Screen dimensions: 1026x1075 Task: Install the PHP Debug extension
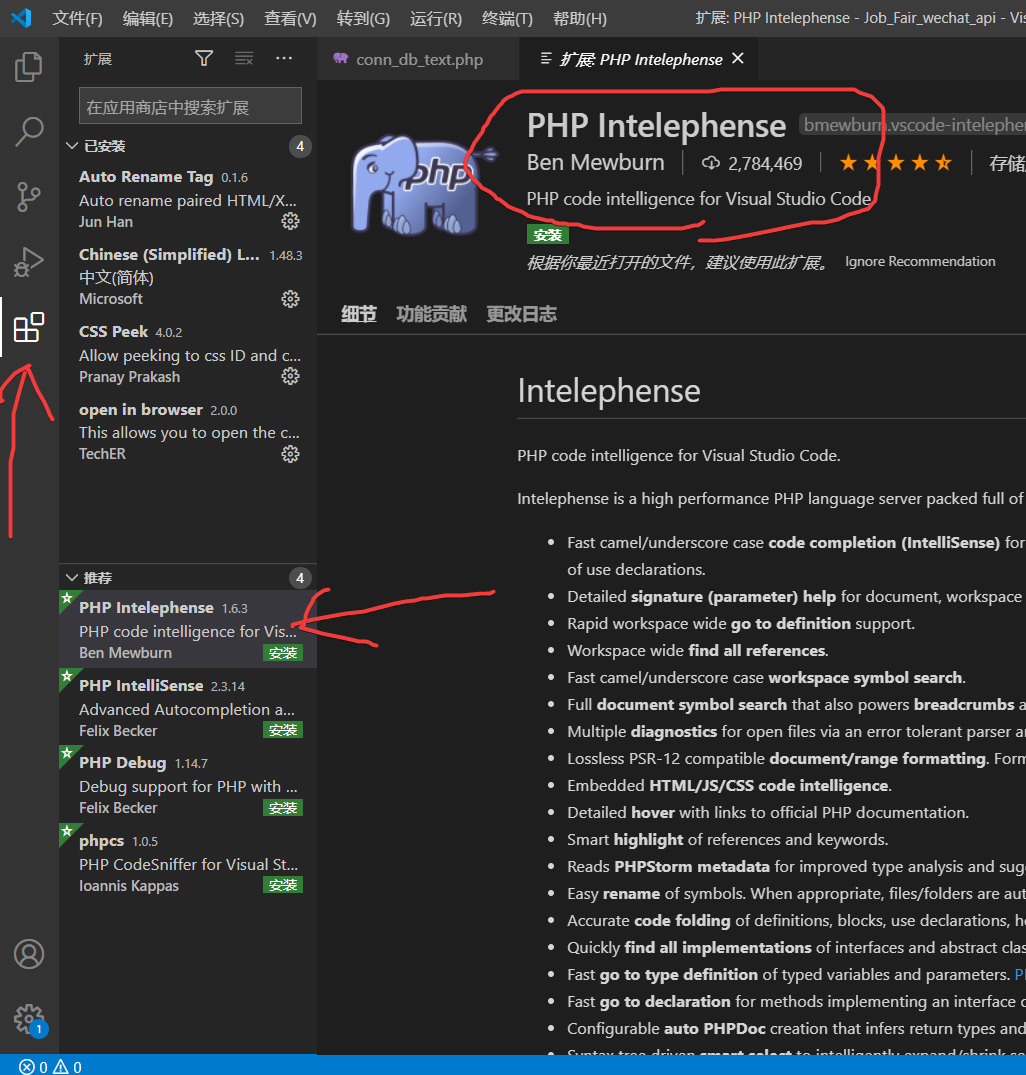click(282, 808)
